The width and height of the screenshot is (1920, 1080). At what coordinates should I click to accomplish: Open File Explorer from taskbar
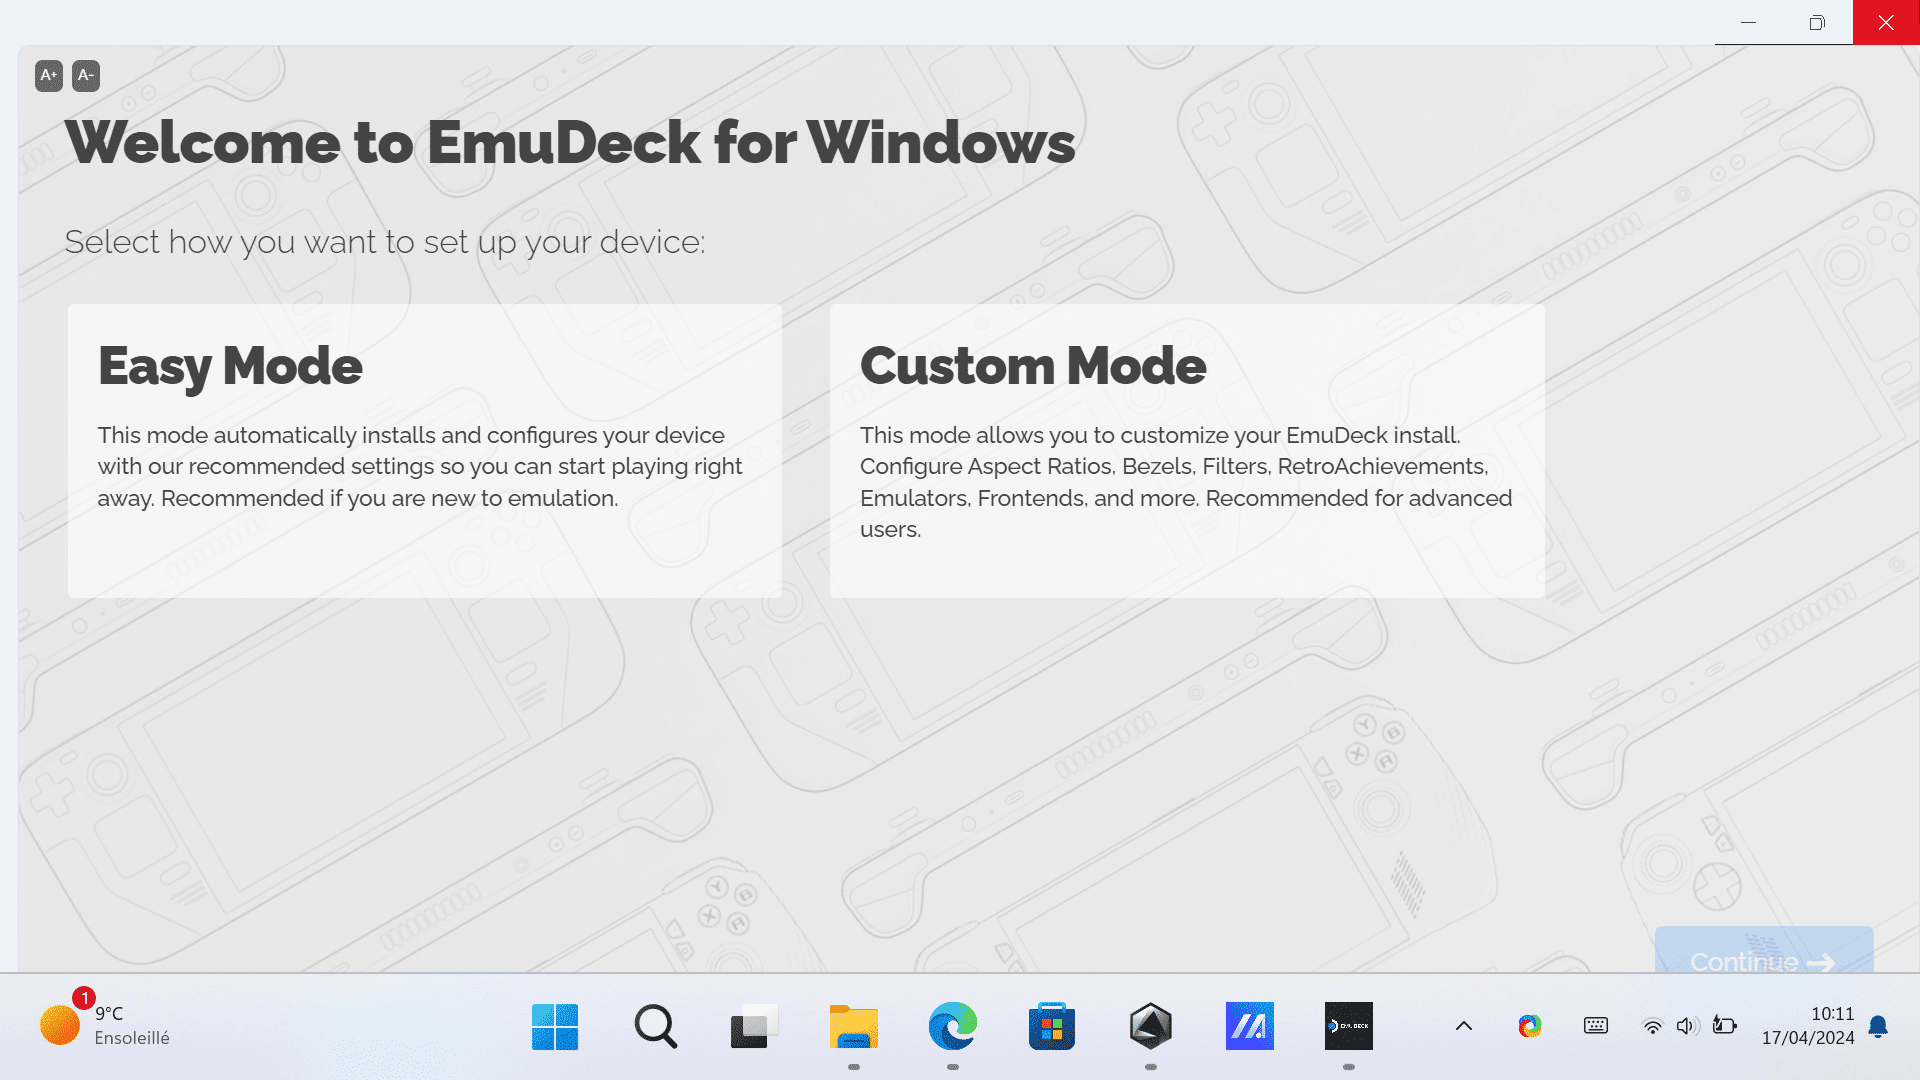pos(853,1026)
